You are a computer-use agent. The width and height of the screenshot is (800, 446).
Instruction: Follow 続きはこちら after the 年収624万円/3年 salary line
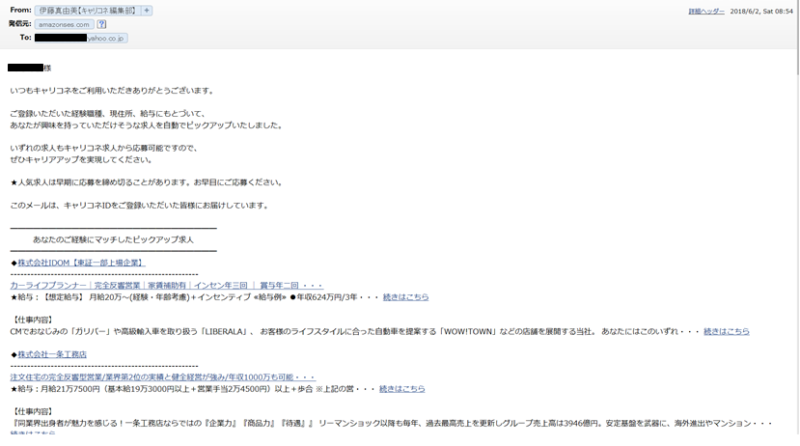tap(406, 297)
